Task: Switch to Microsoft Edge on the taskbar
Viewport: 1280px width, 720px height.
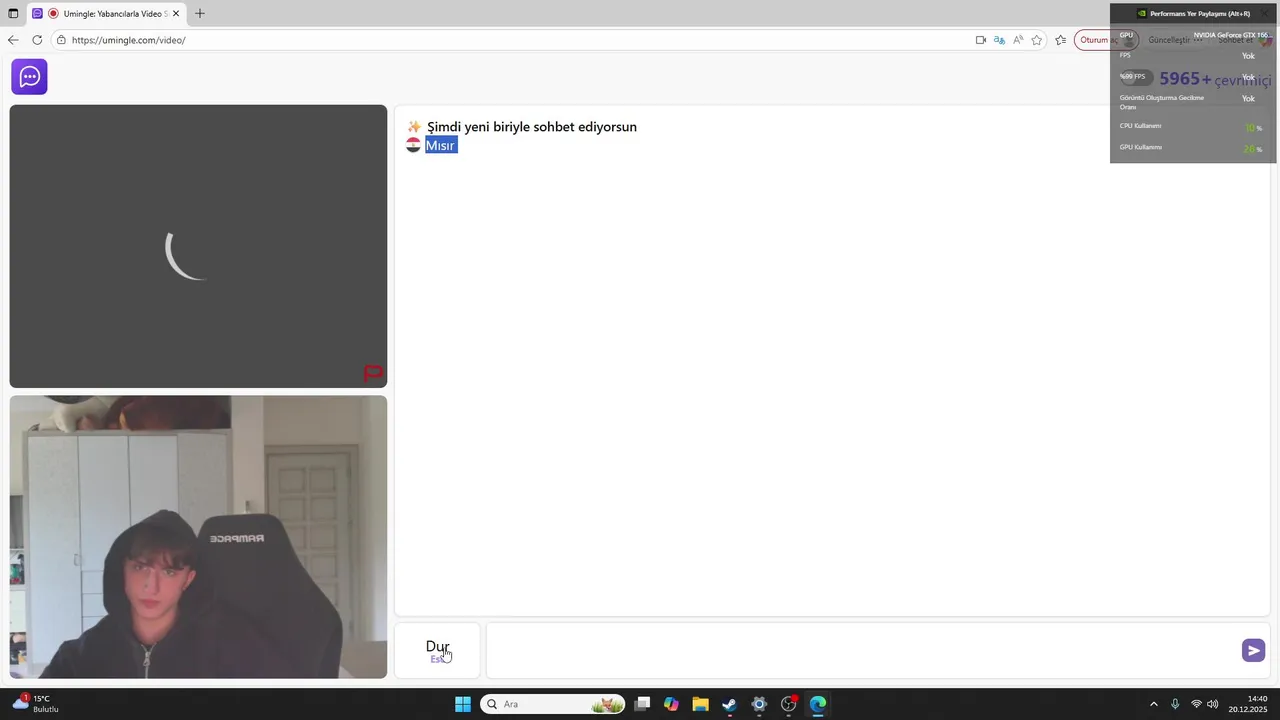Action: tap(818, 704)
